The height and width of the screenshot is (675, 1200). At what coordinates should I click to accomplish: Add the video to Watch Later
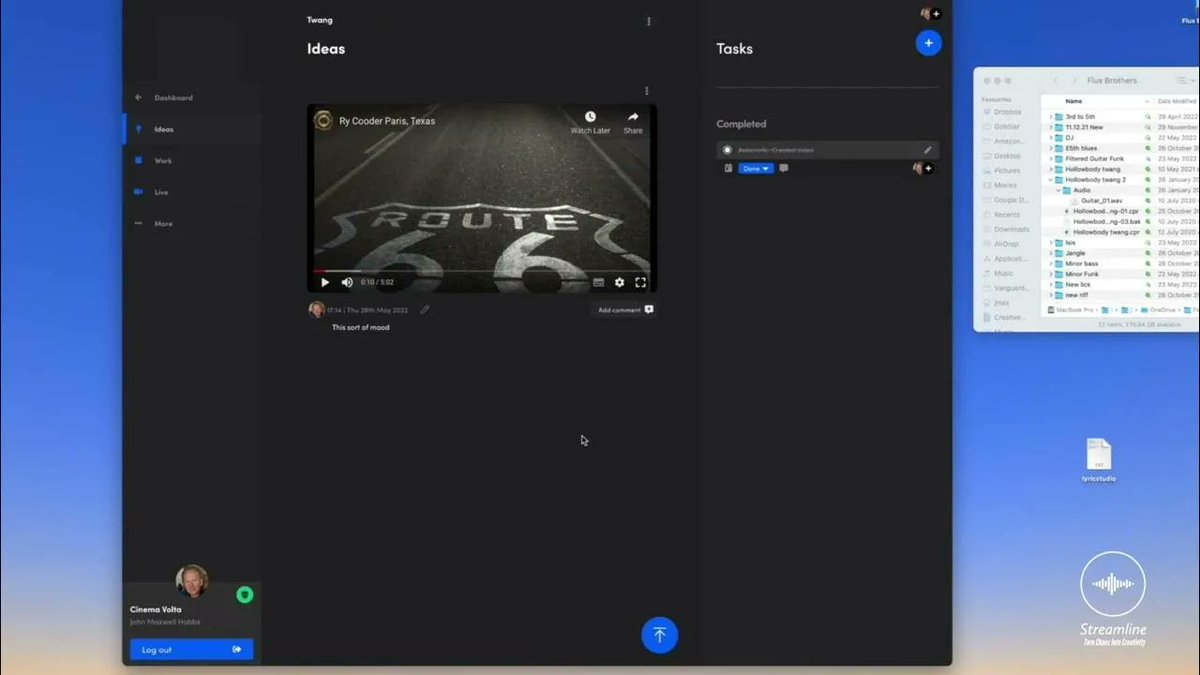(590, 122)
